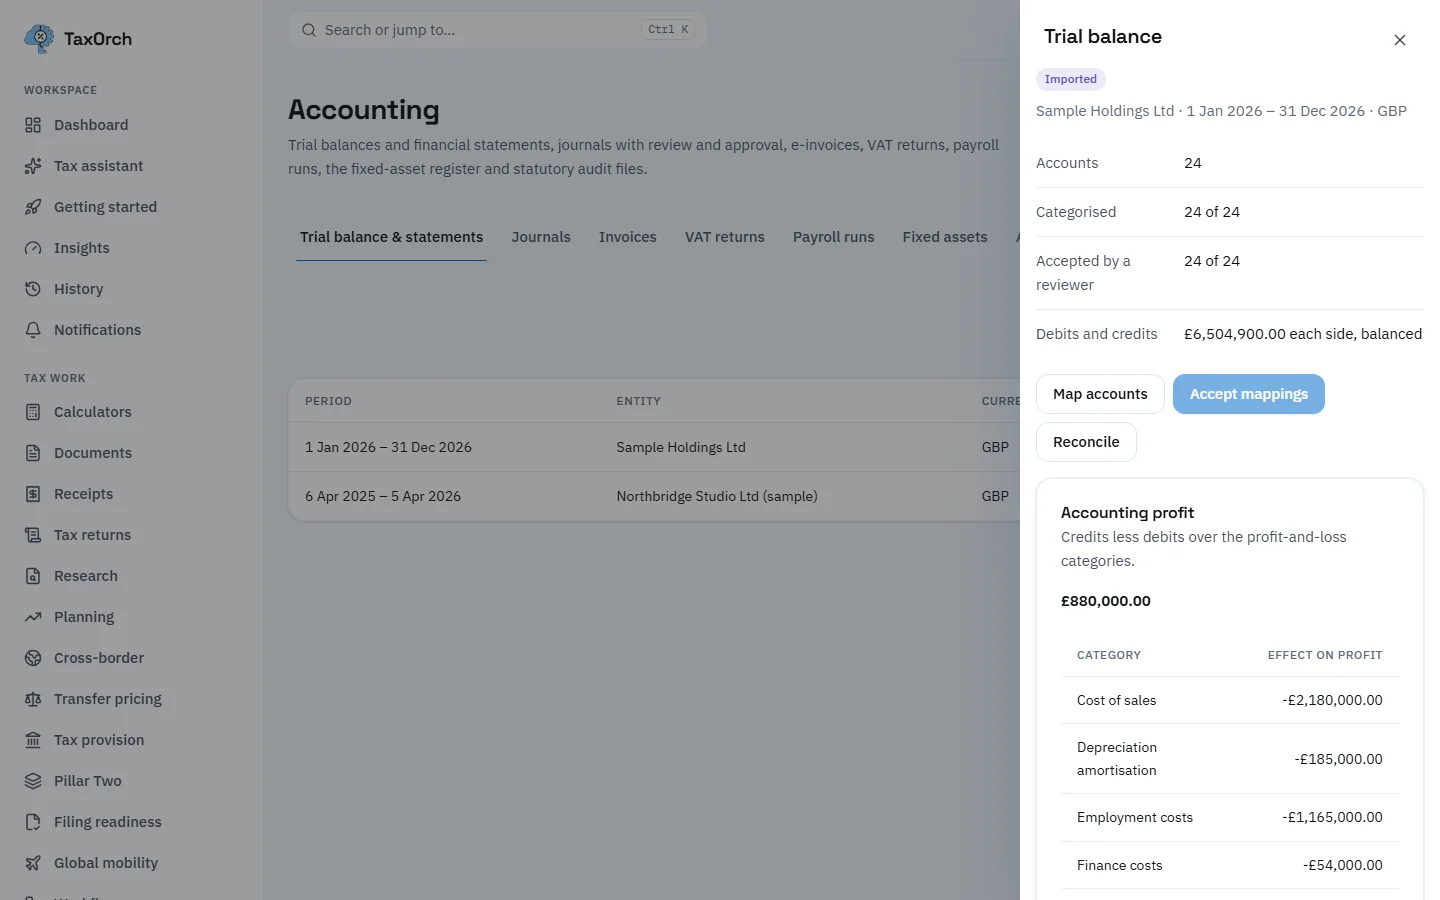Open the Insights gauge icon
This screenshot has height=900, width=1440.
(33, 248)
